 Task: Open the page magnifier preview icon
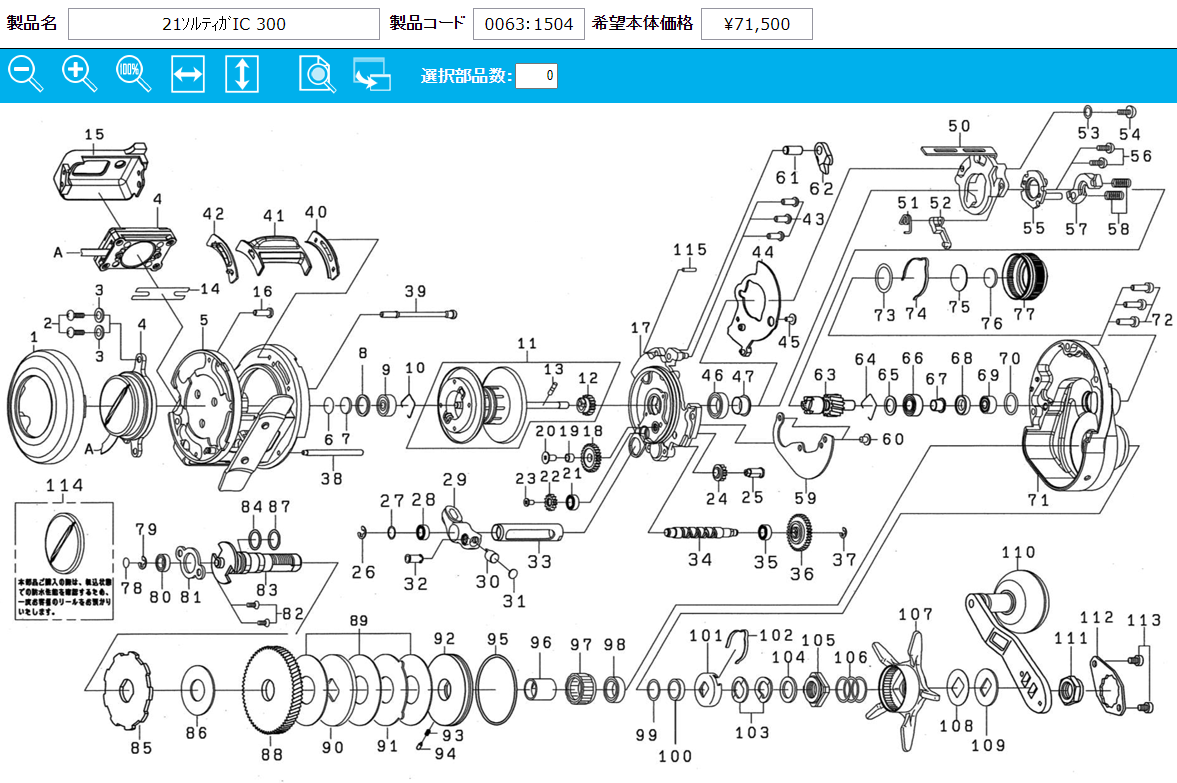point(317,74)
